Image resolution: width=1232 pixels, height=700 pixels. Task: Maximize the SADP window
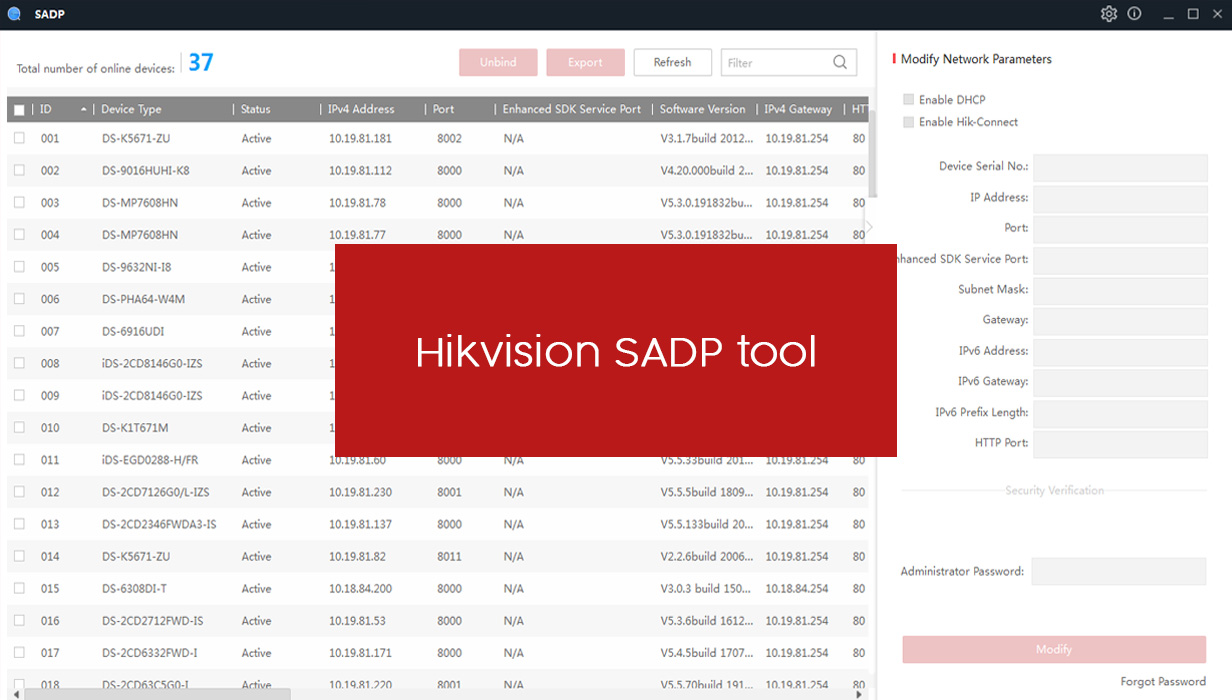(x=1193, y=14)
